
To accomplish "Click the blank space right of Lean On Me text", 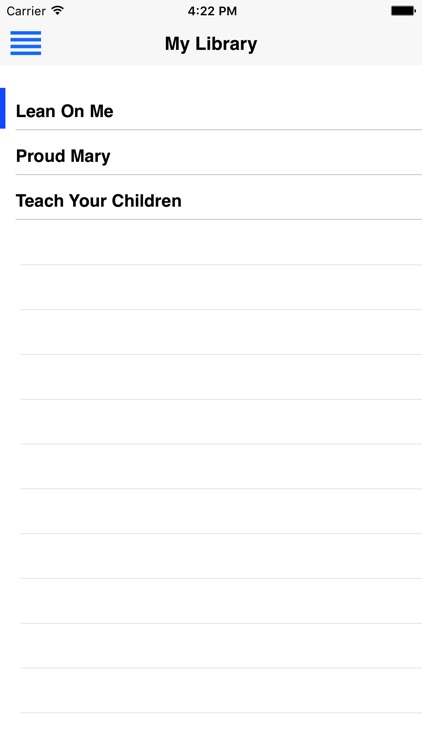I will coord(268,108).
